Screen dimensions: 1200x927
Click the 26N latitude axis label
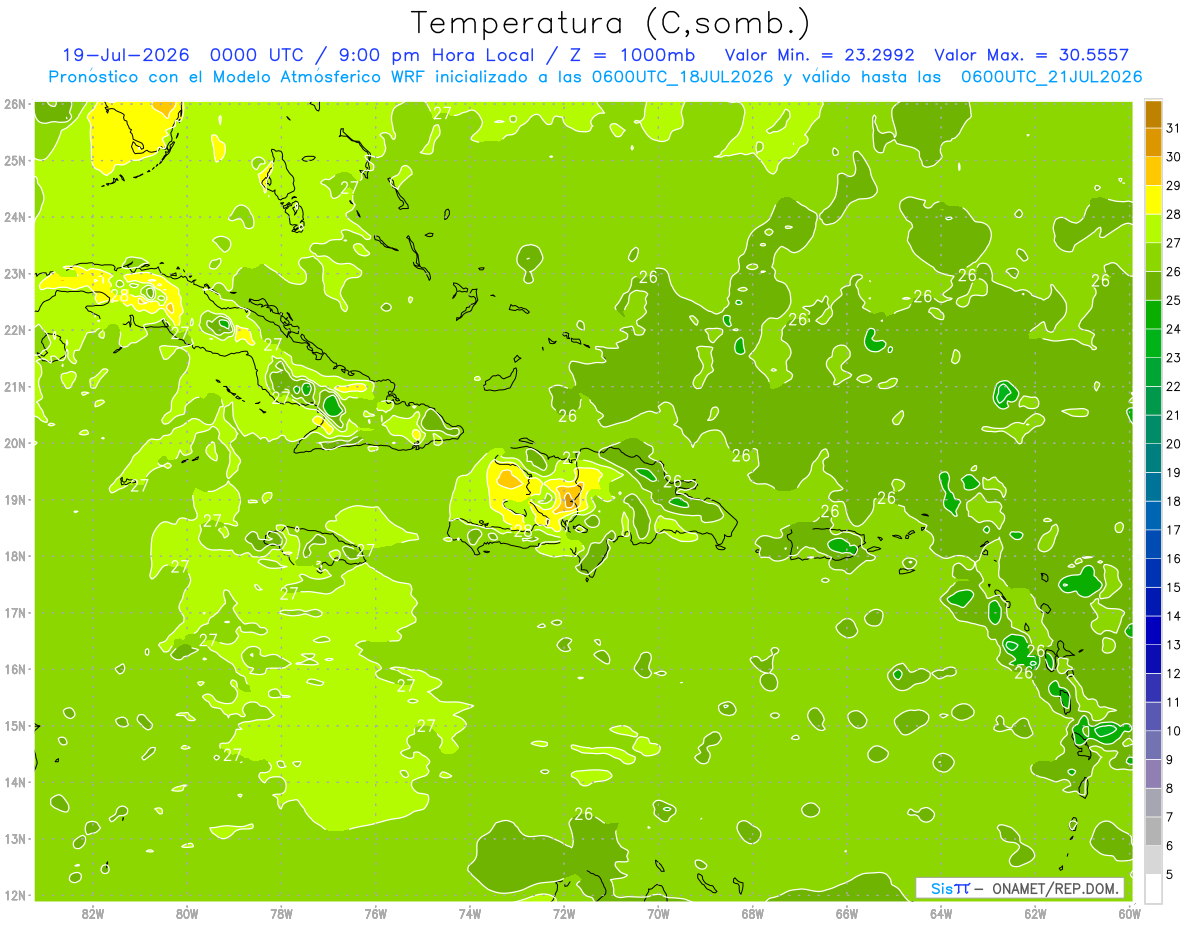pos(14,104)
